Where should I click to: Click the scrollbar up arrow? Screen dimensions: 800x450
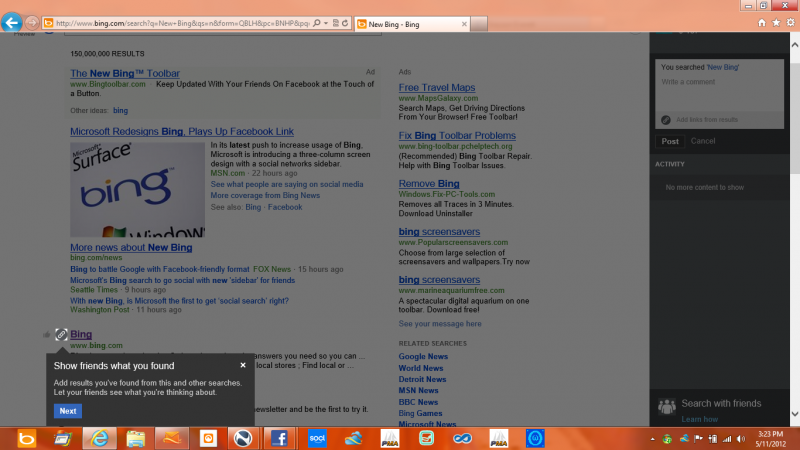(x=795, y=45)
